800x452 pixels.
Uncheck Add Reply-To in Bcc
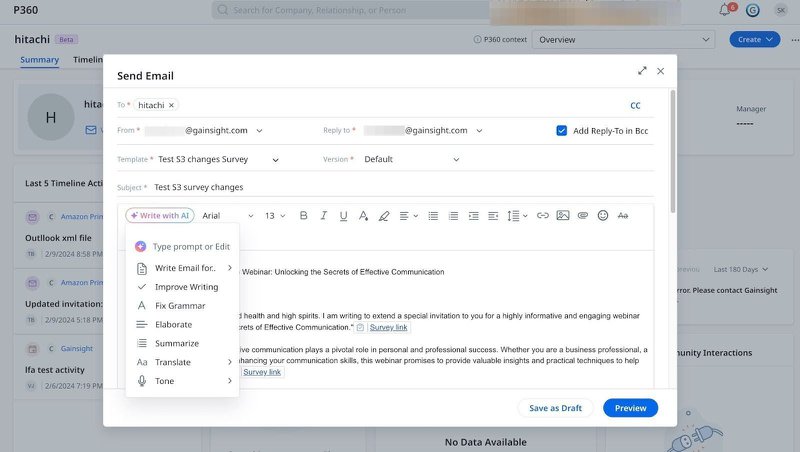pyautogui.click(x=562, y=130)
